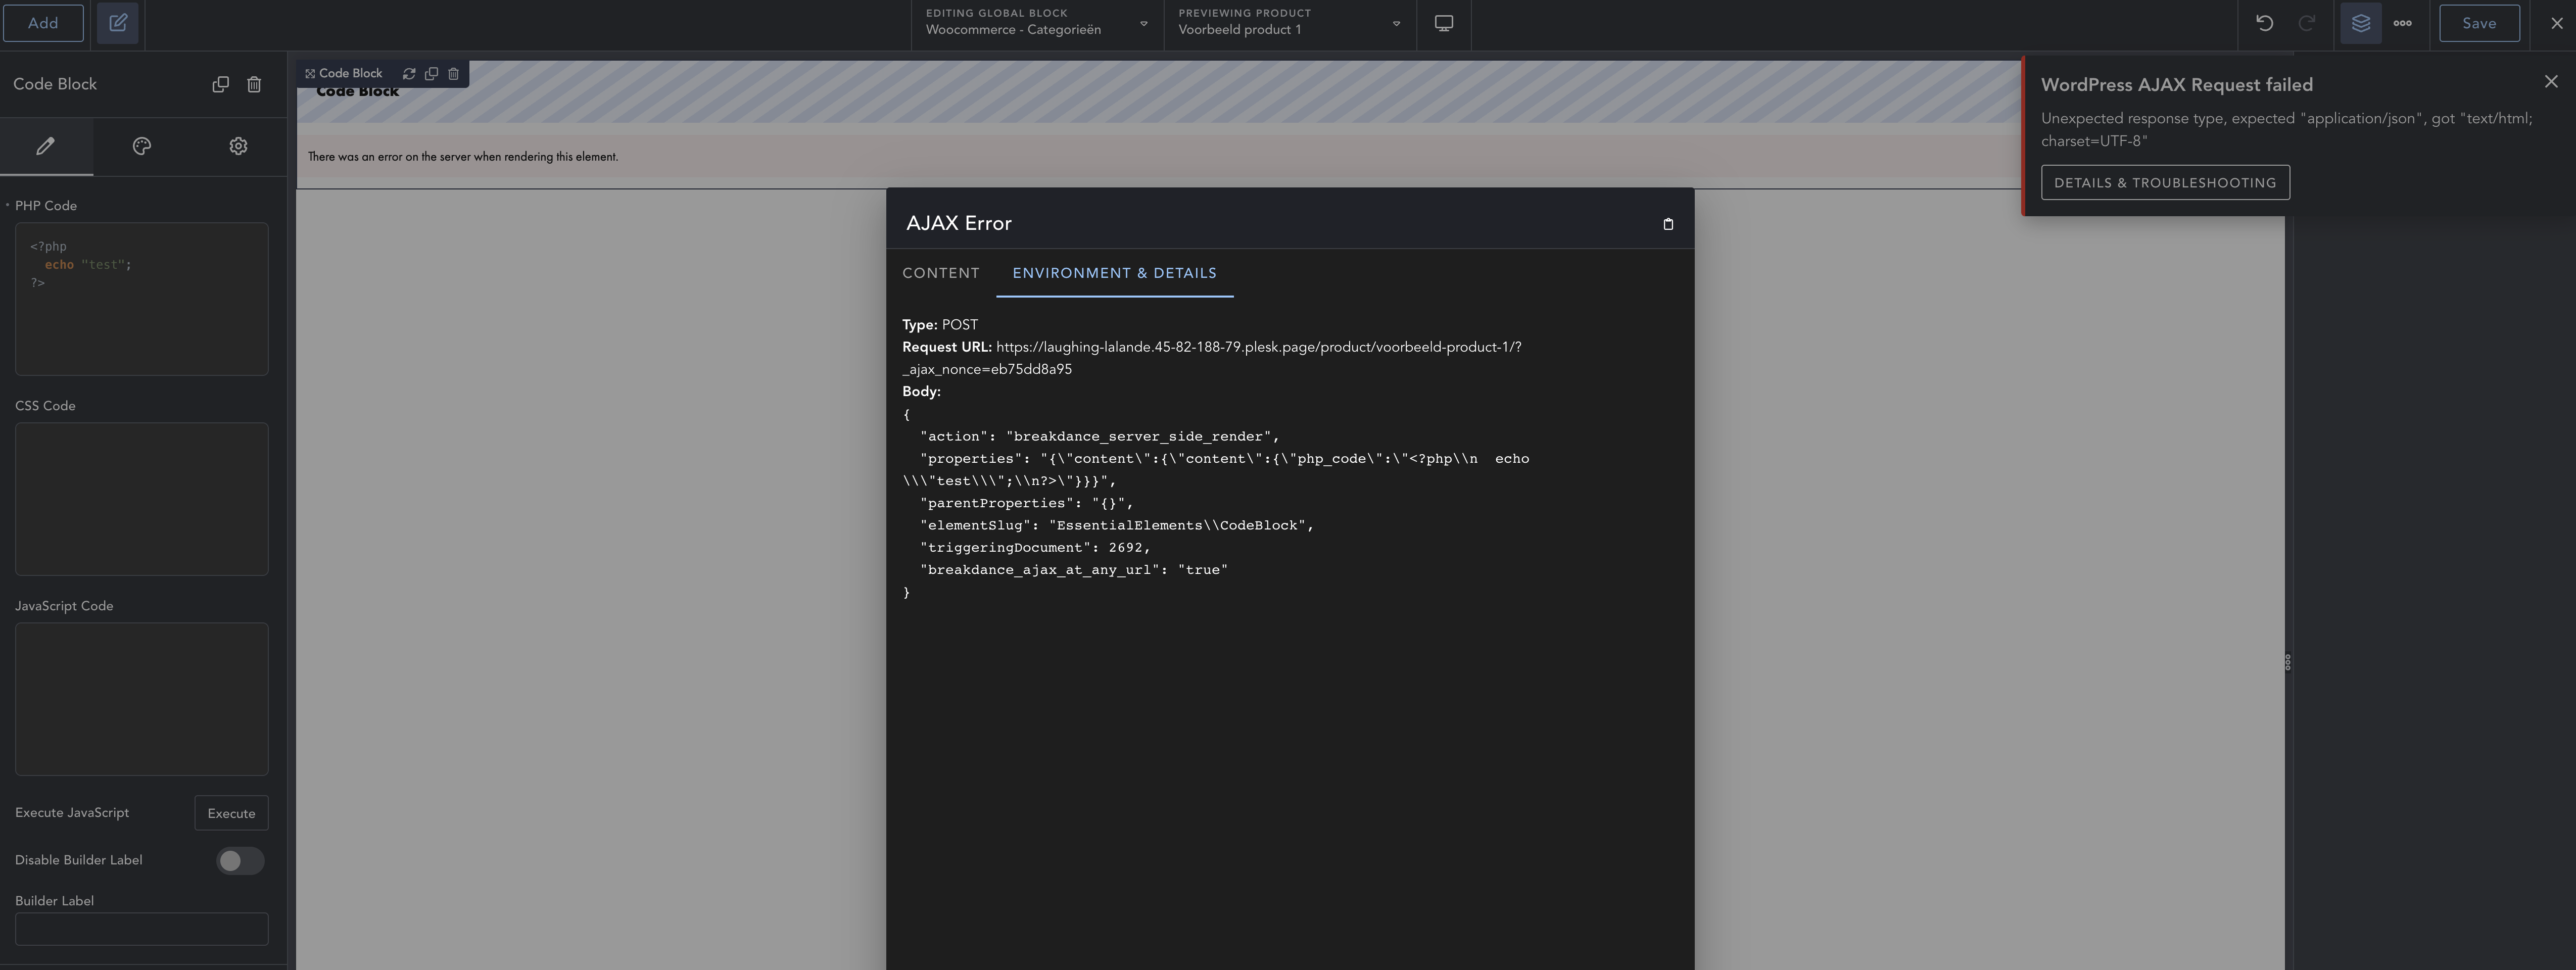Open Details & Troubleshooting

[2165, 183]
